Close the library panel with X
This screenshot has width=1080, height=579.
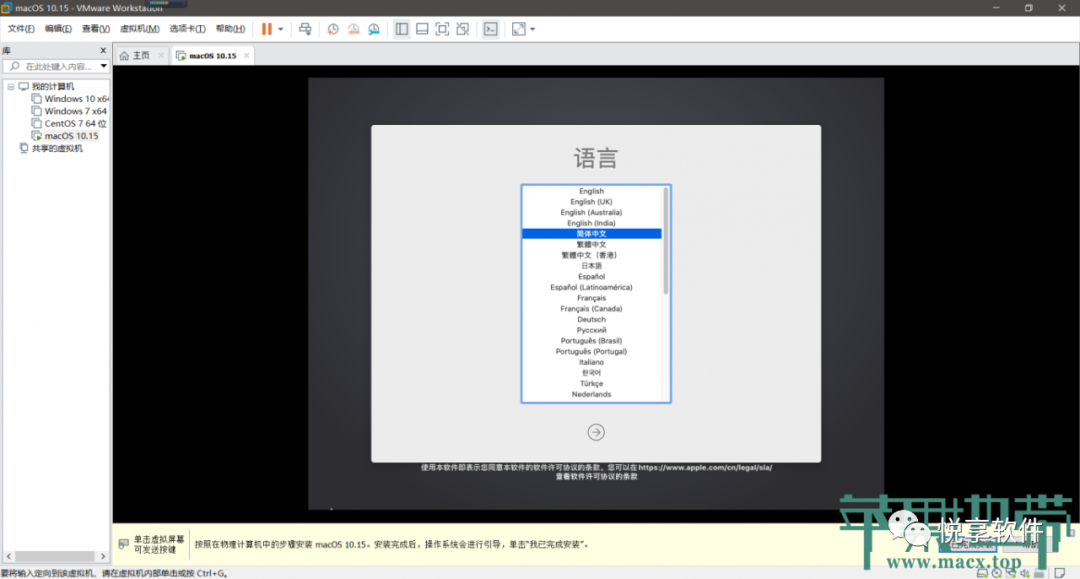point(103,50)
